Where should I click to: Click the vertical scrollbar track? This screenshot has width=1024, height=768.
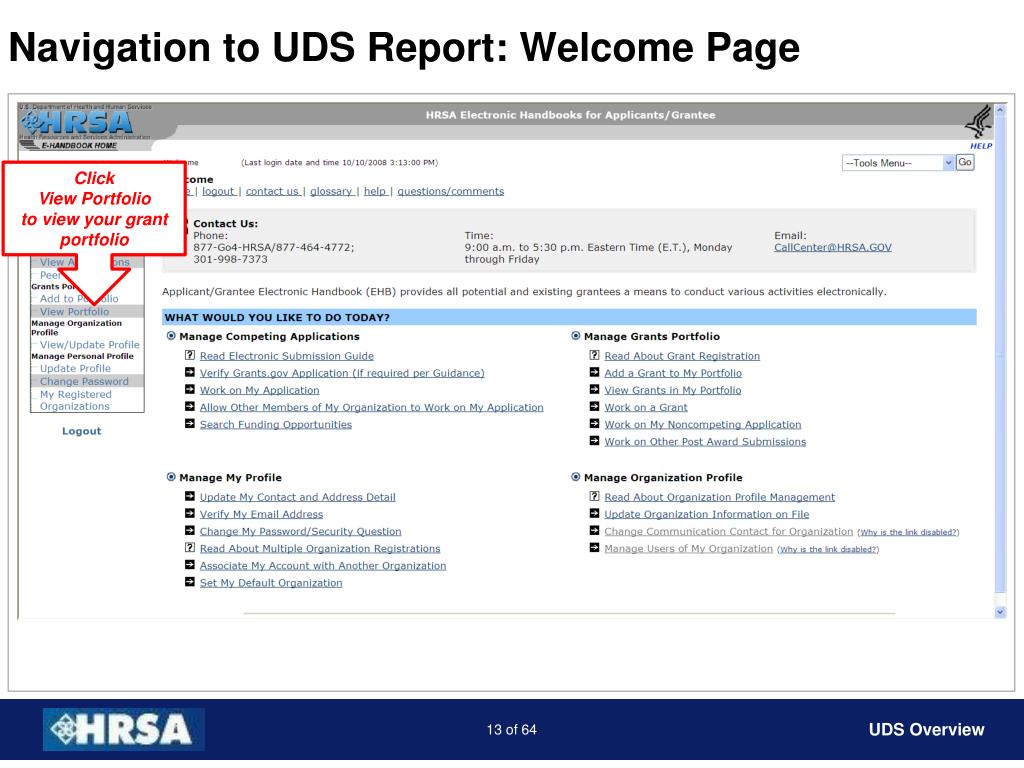coord(1000,359)
